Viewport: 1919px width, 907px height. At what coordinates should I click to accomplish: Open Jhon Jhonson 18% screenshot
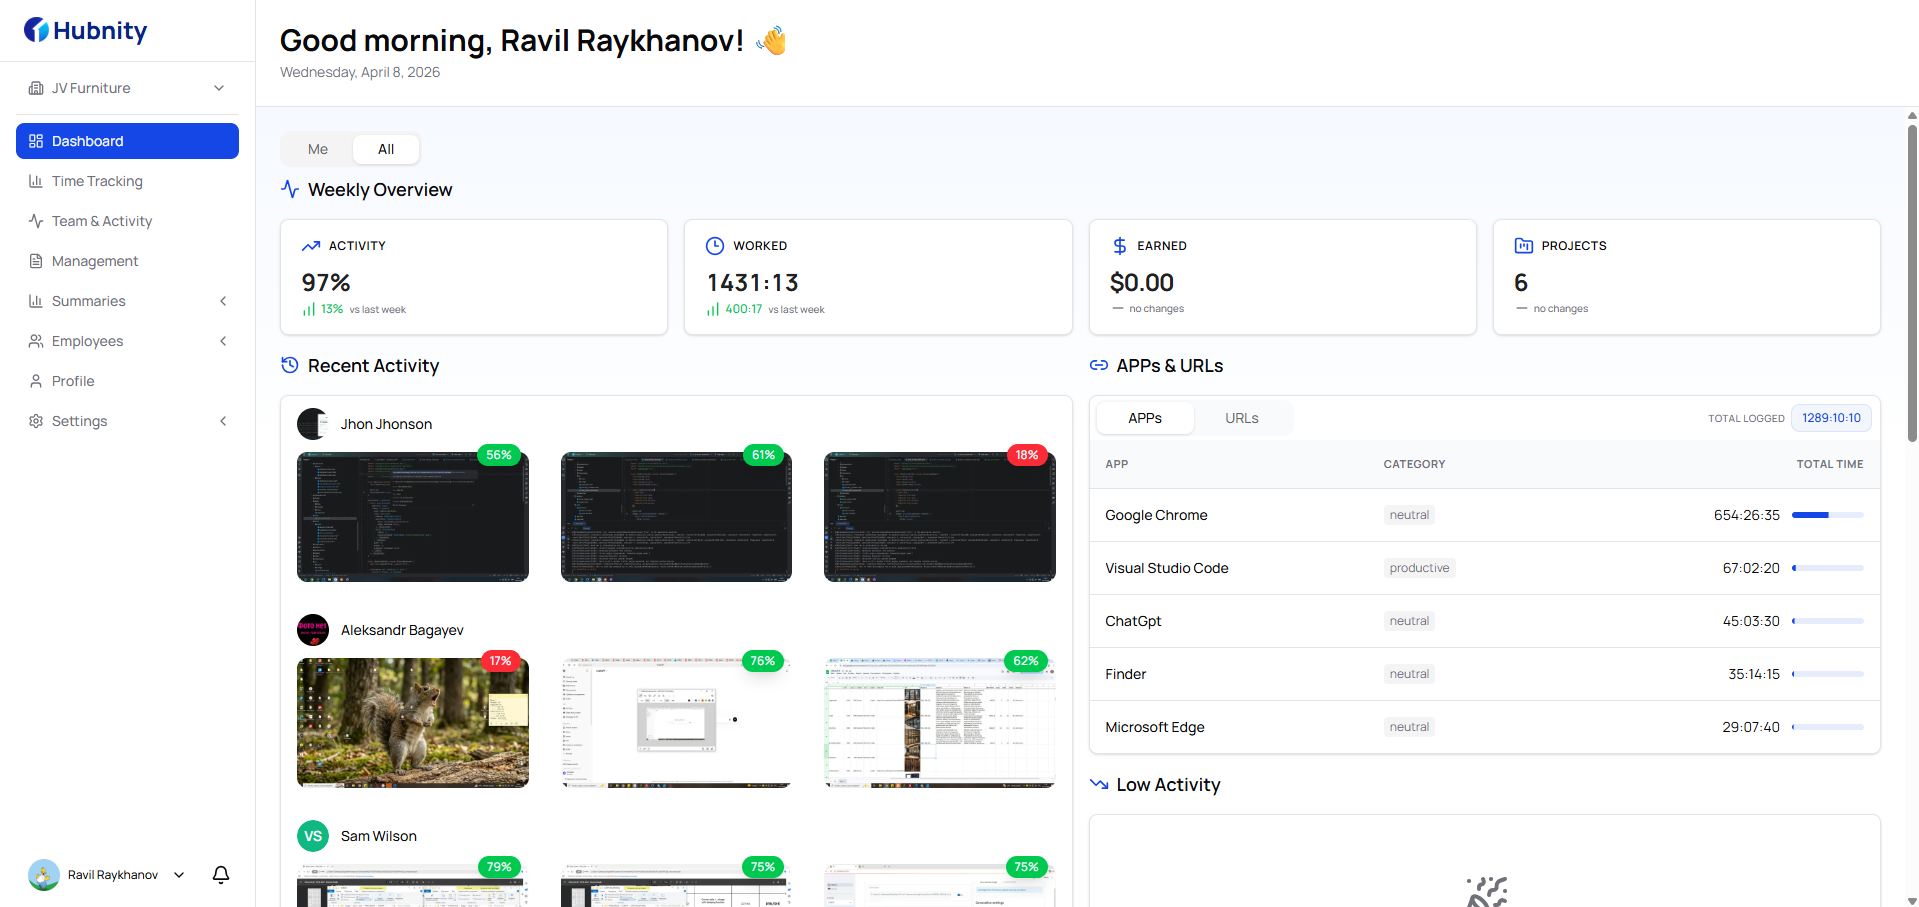click(940, 517)
